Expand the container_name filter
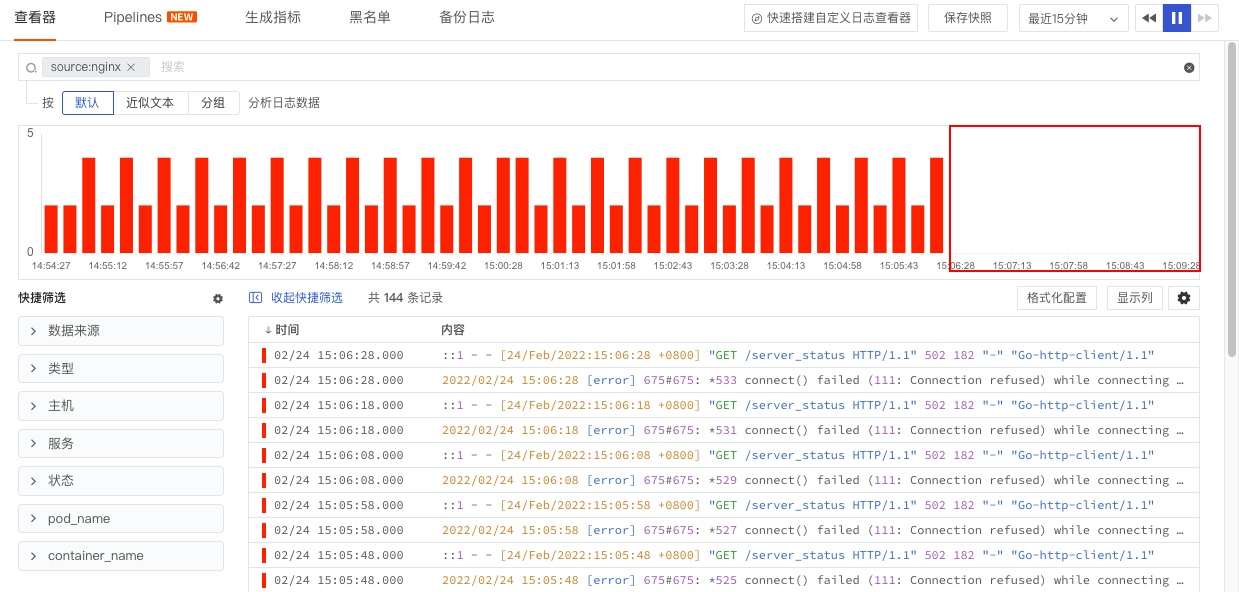1239x592 pixels. (121, 556)
